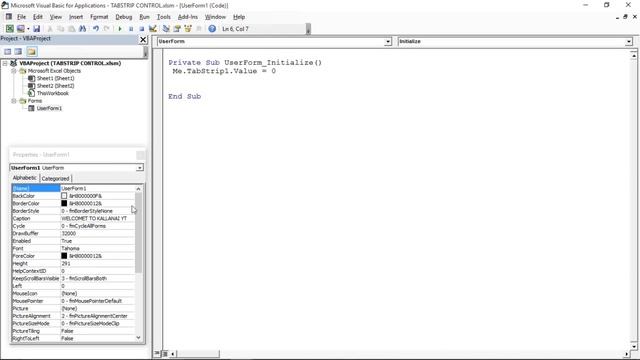Open the Properties Window toolbar icon
The width and height of the screenshot is (640, 360).
pyautogui.click(x=177, y=29)
